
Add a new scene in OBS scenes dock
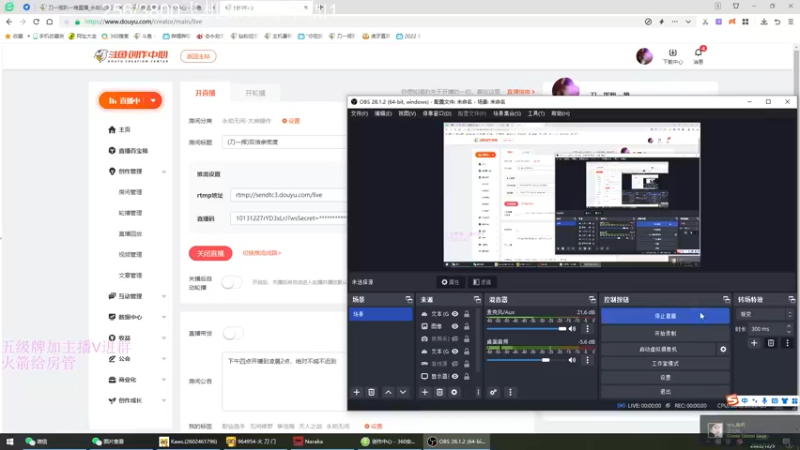pos(357,392)
